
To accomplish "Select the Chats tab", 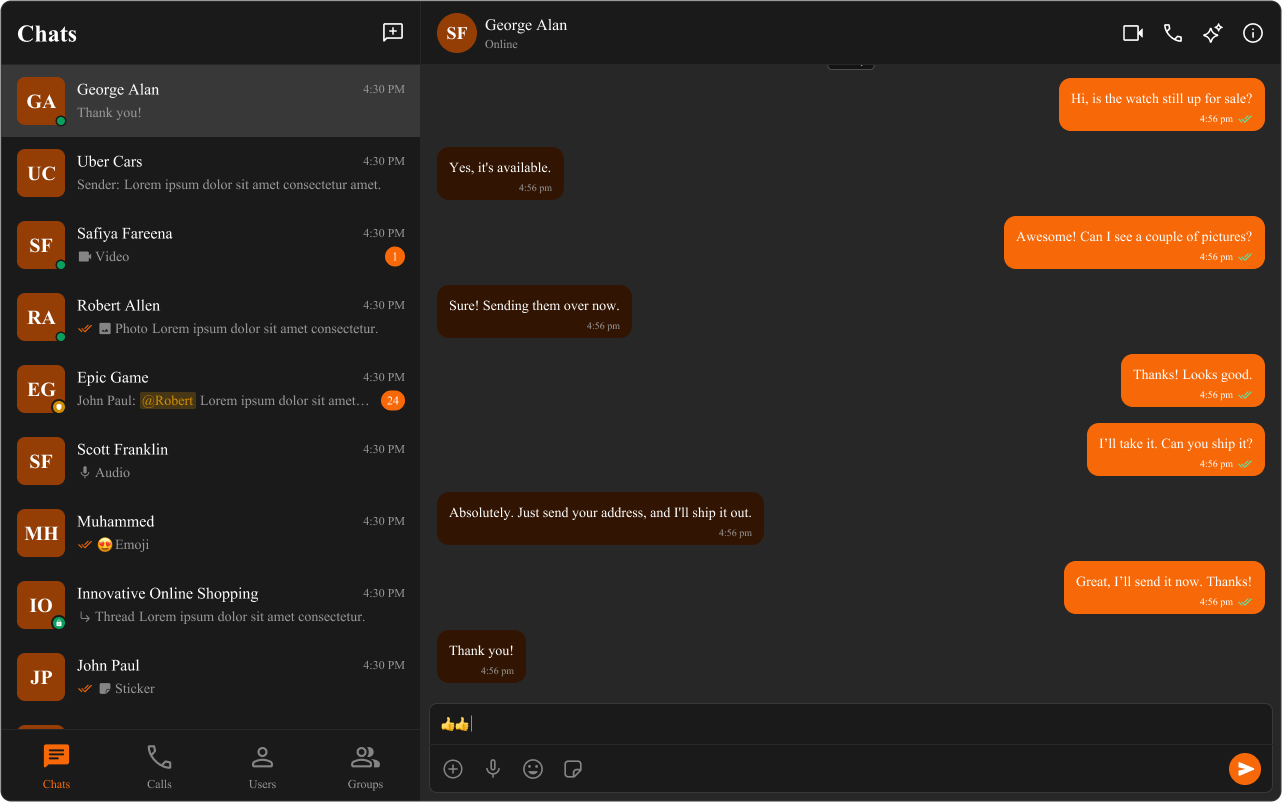I will point(56,767).
